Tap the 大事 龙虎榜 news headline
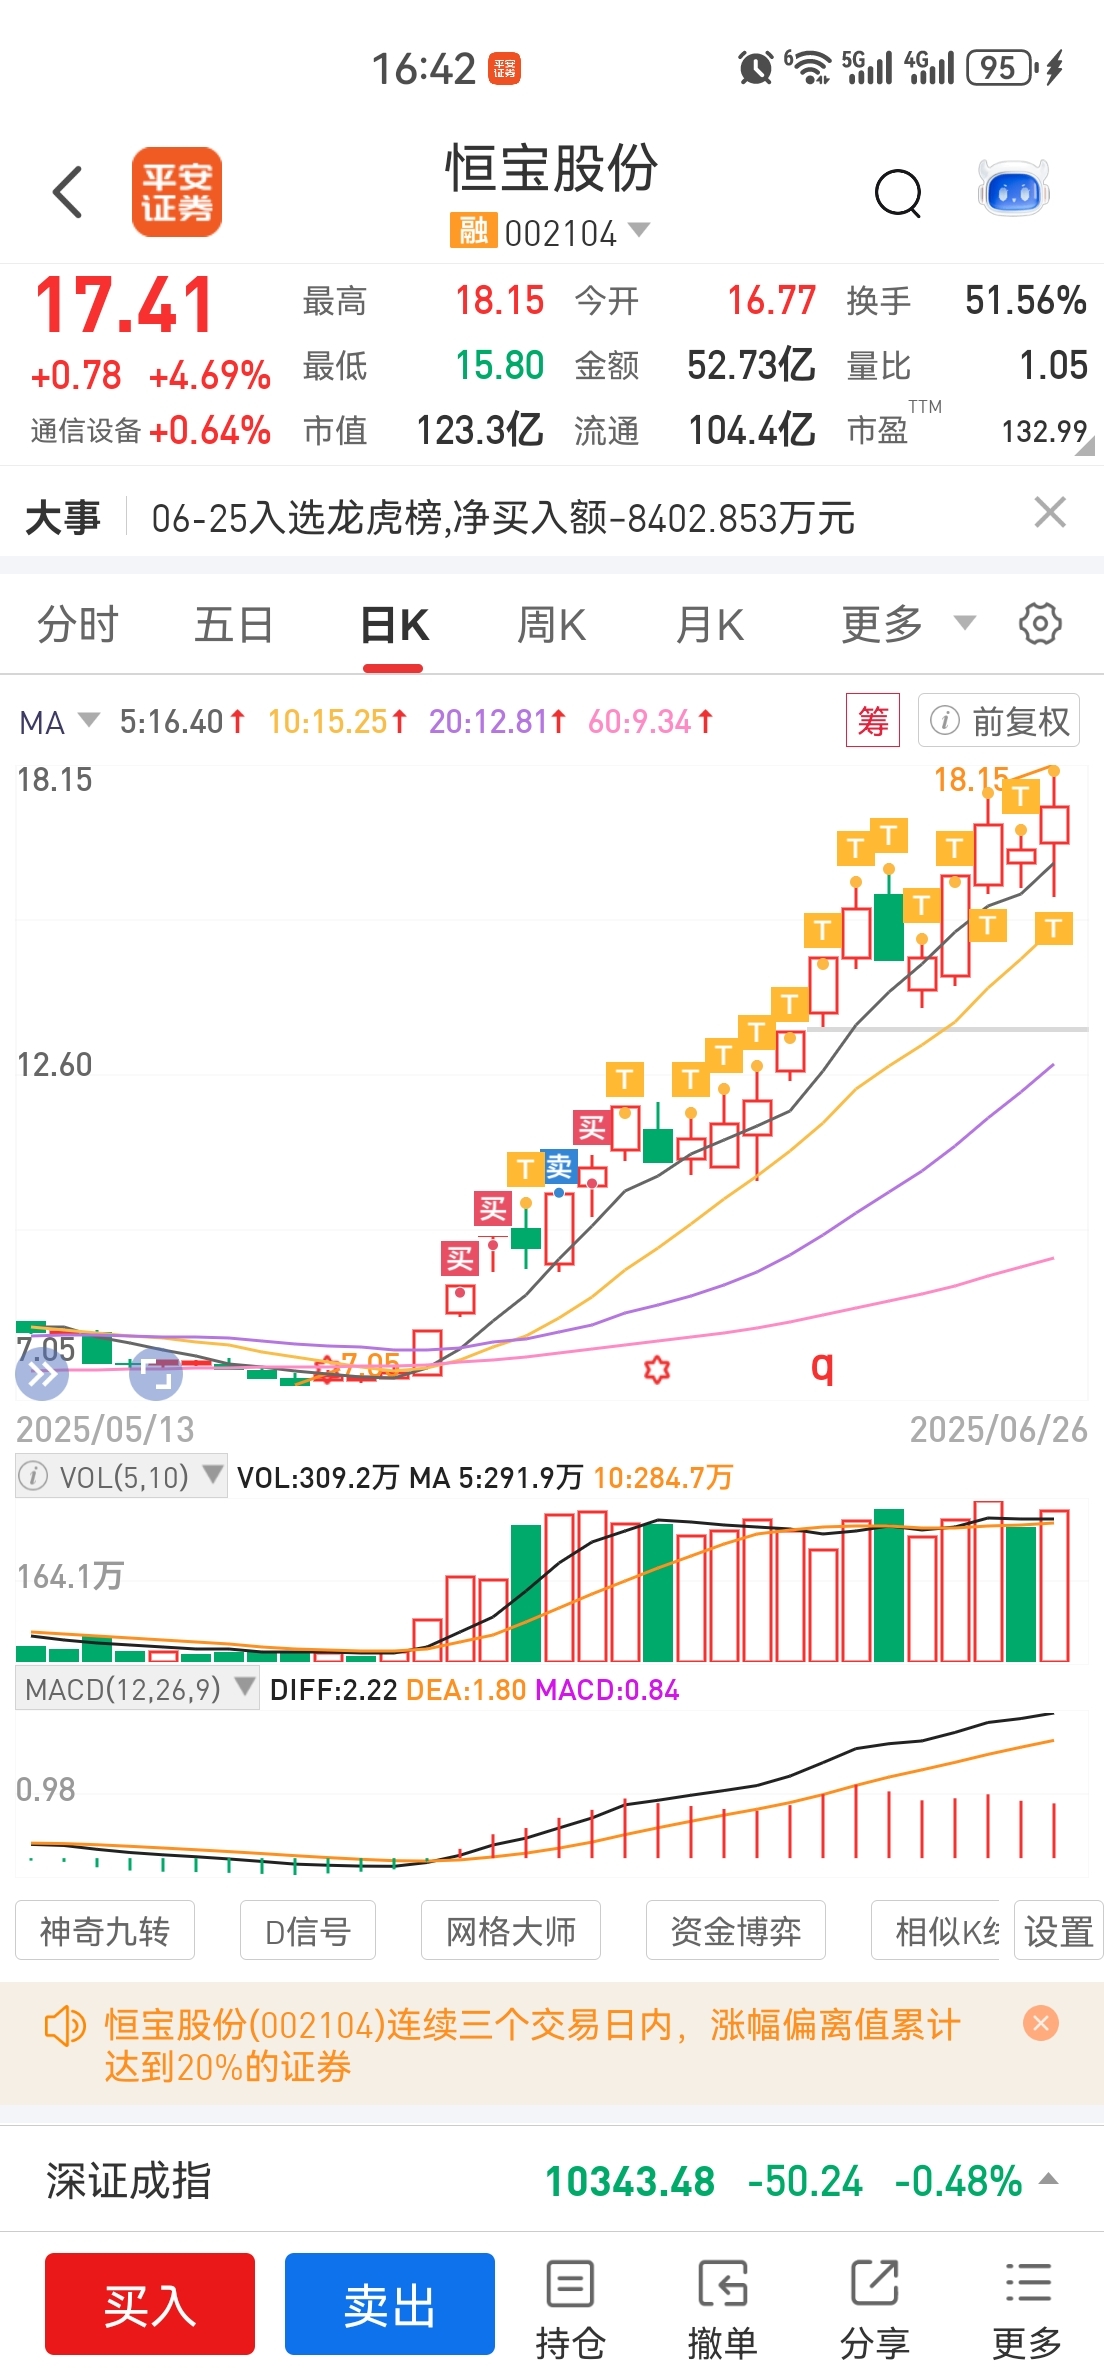The height and width of the screenshot is (2376, 1104). pos(503,518)
